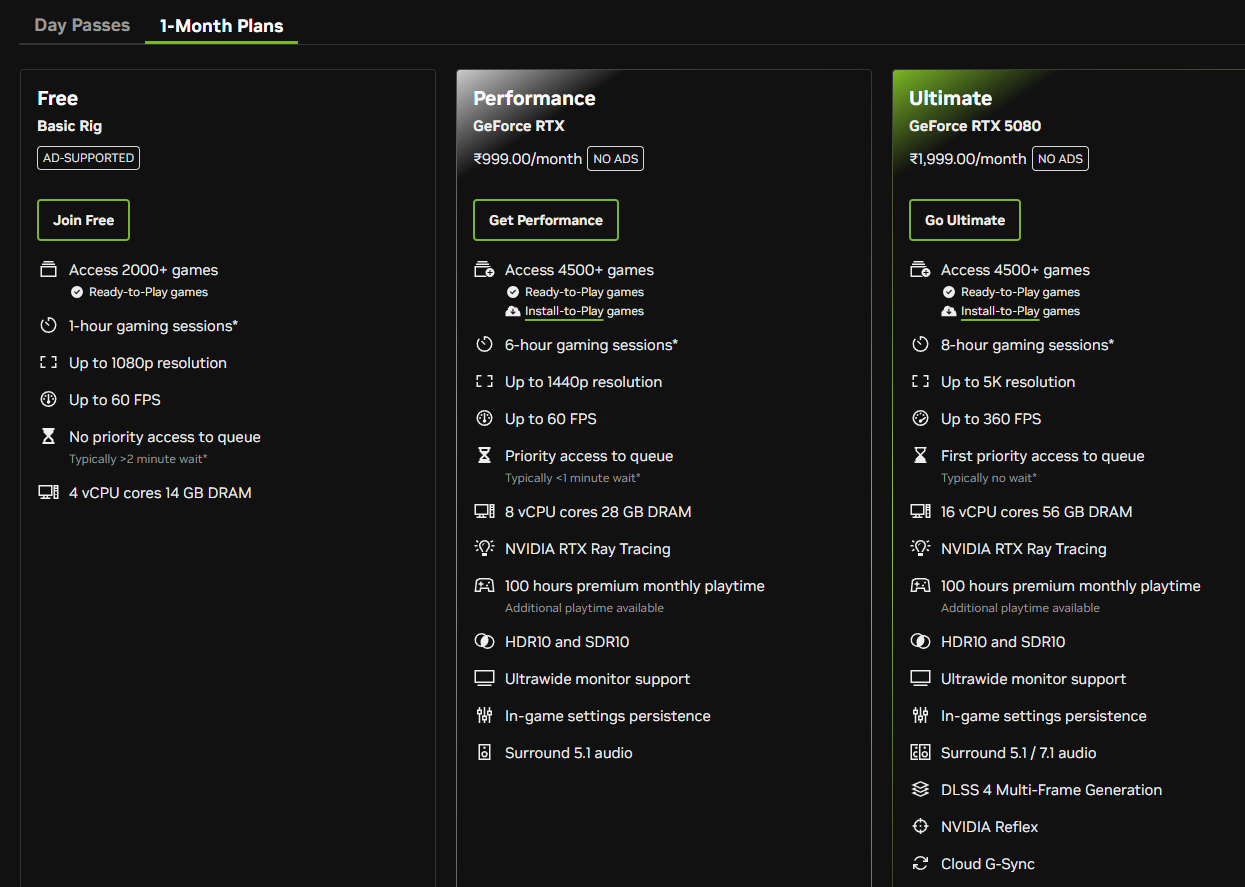The height and width of the screenshot is (887, 1245).
Task: Click the hourglass icon for No priority access
Action: [48, 437]
